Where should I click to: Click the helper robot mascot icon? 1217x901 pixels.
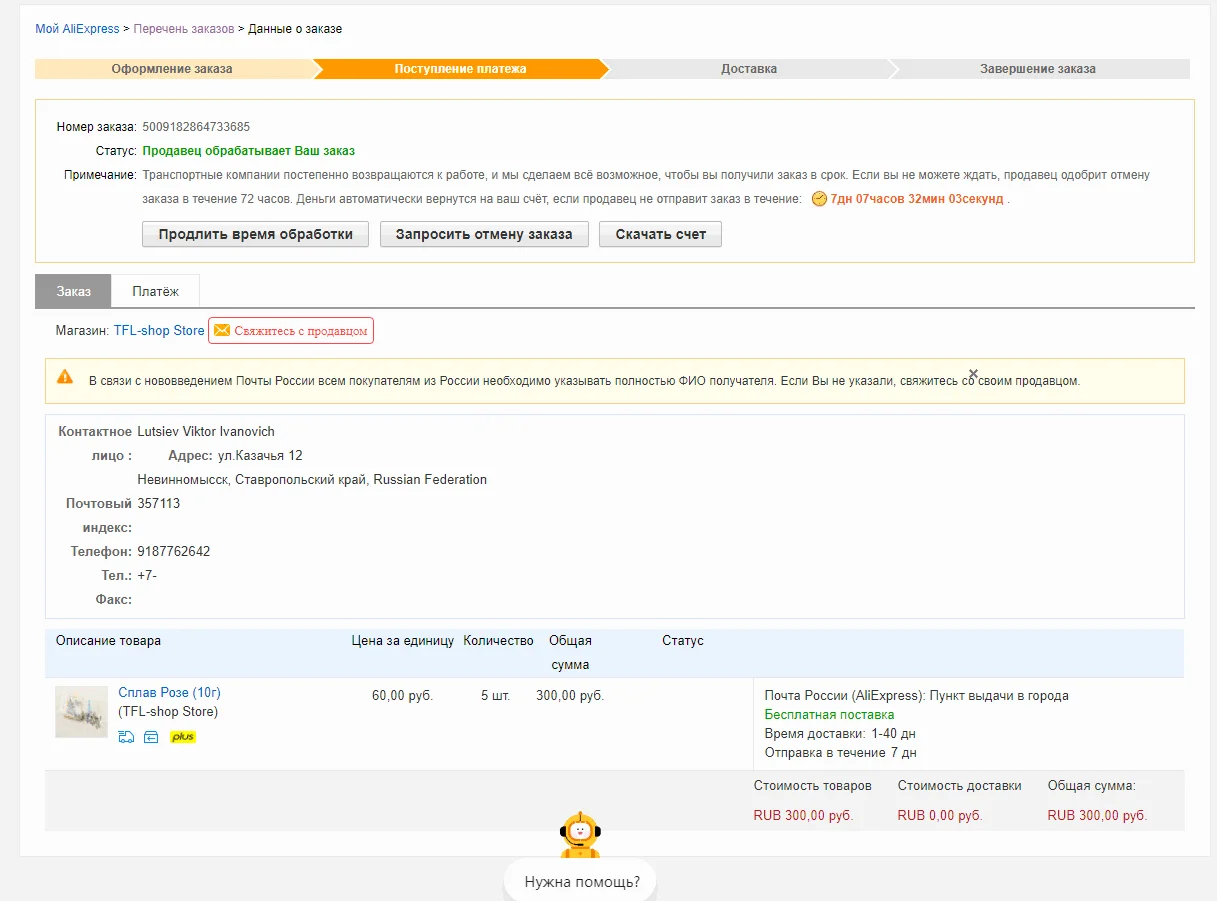580,835
